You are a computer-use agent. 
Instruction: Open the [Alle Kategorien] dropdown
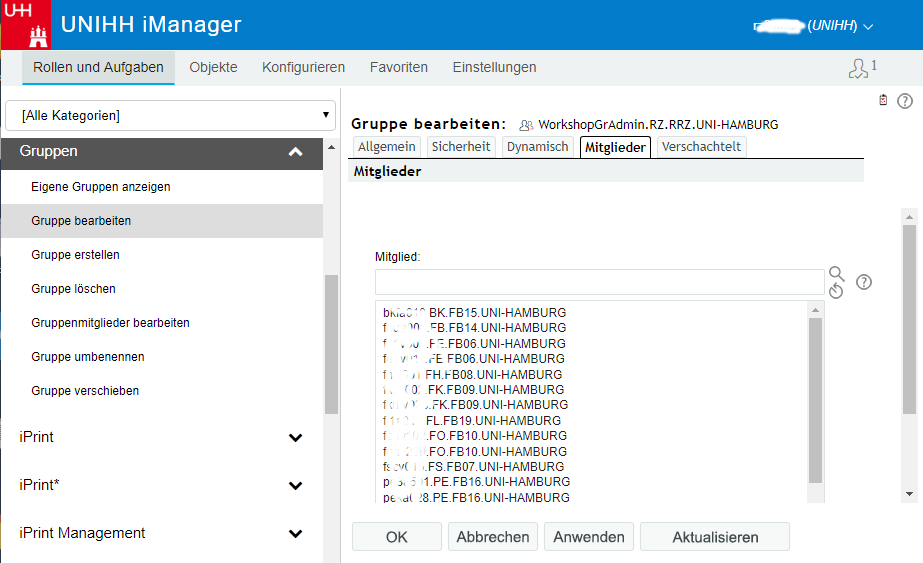[x=170, y=115]
